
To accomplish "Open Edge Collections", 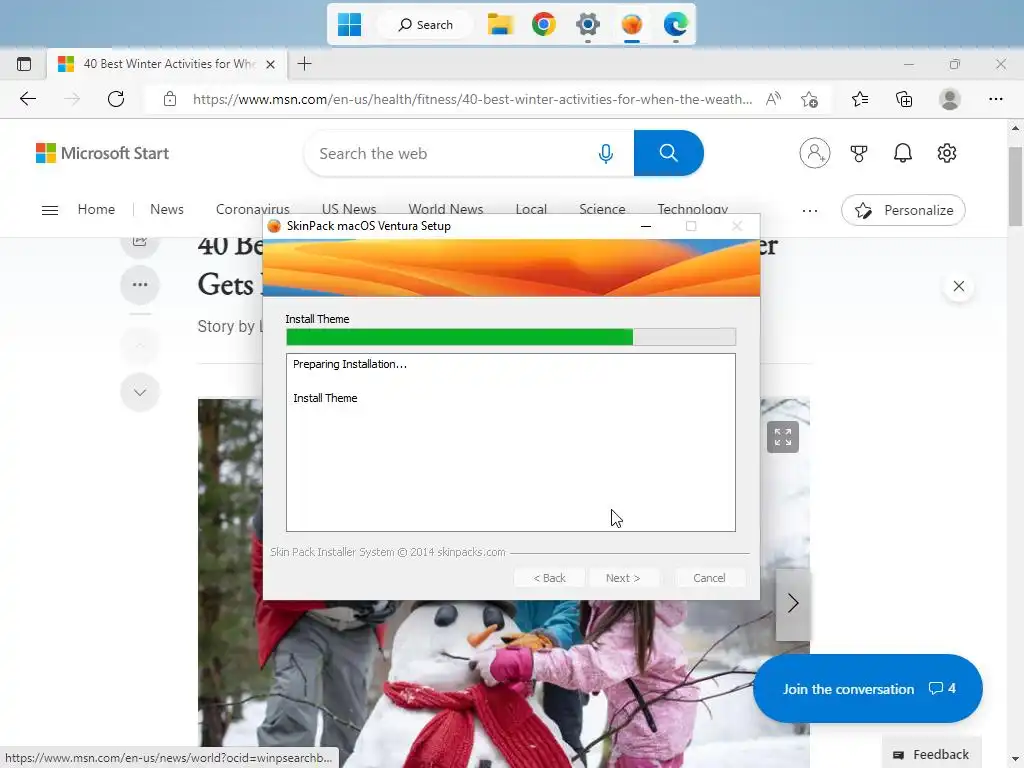I will [x=904, y=99].
